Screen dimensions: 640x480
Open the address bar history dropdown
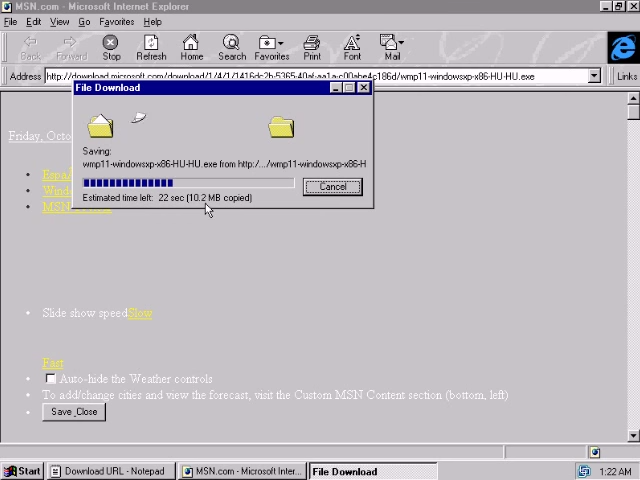[594, 76]
